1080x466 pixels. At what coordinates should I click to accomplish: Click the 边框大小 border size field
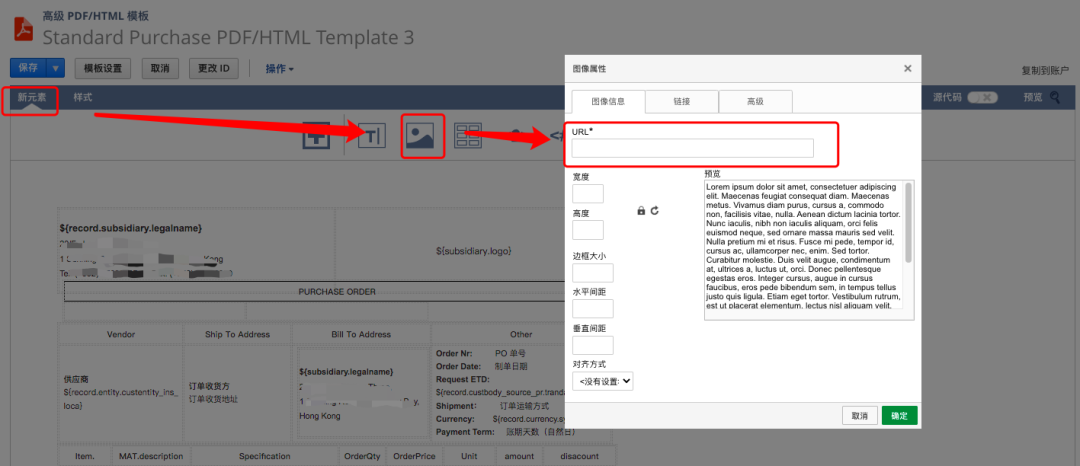592,273
